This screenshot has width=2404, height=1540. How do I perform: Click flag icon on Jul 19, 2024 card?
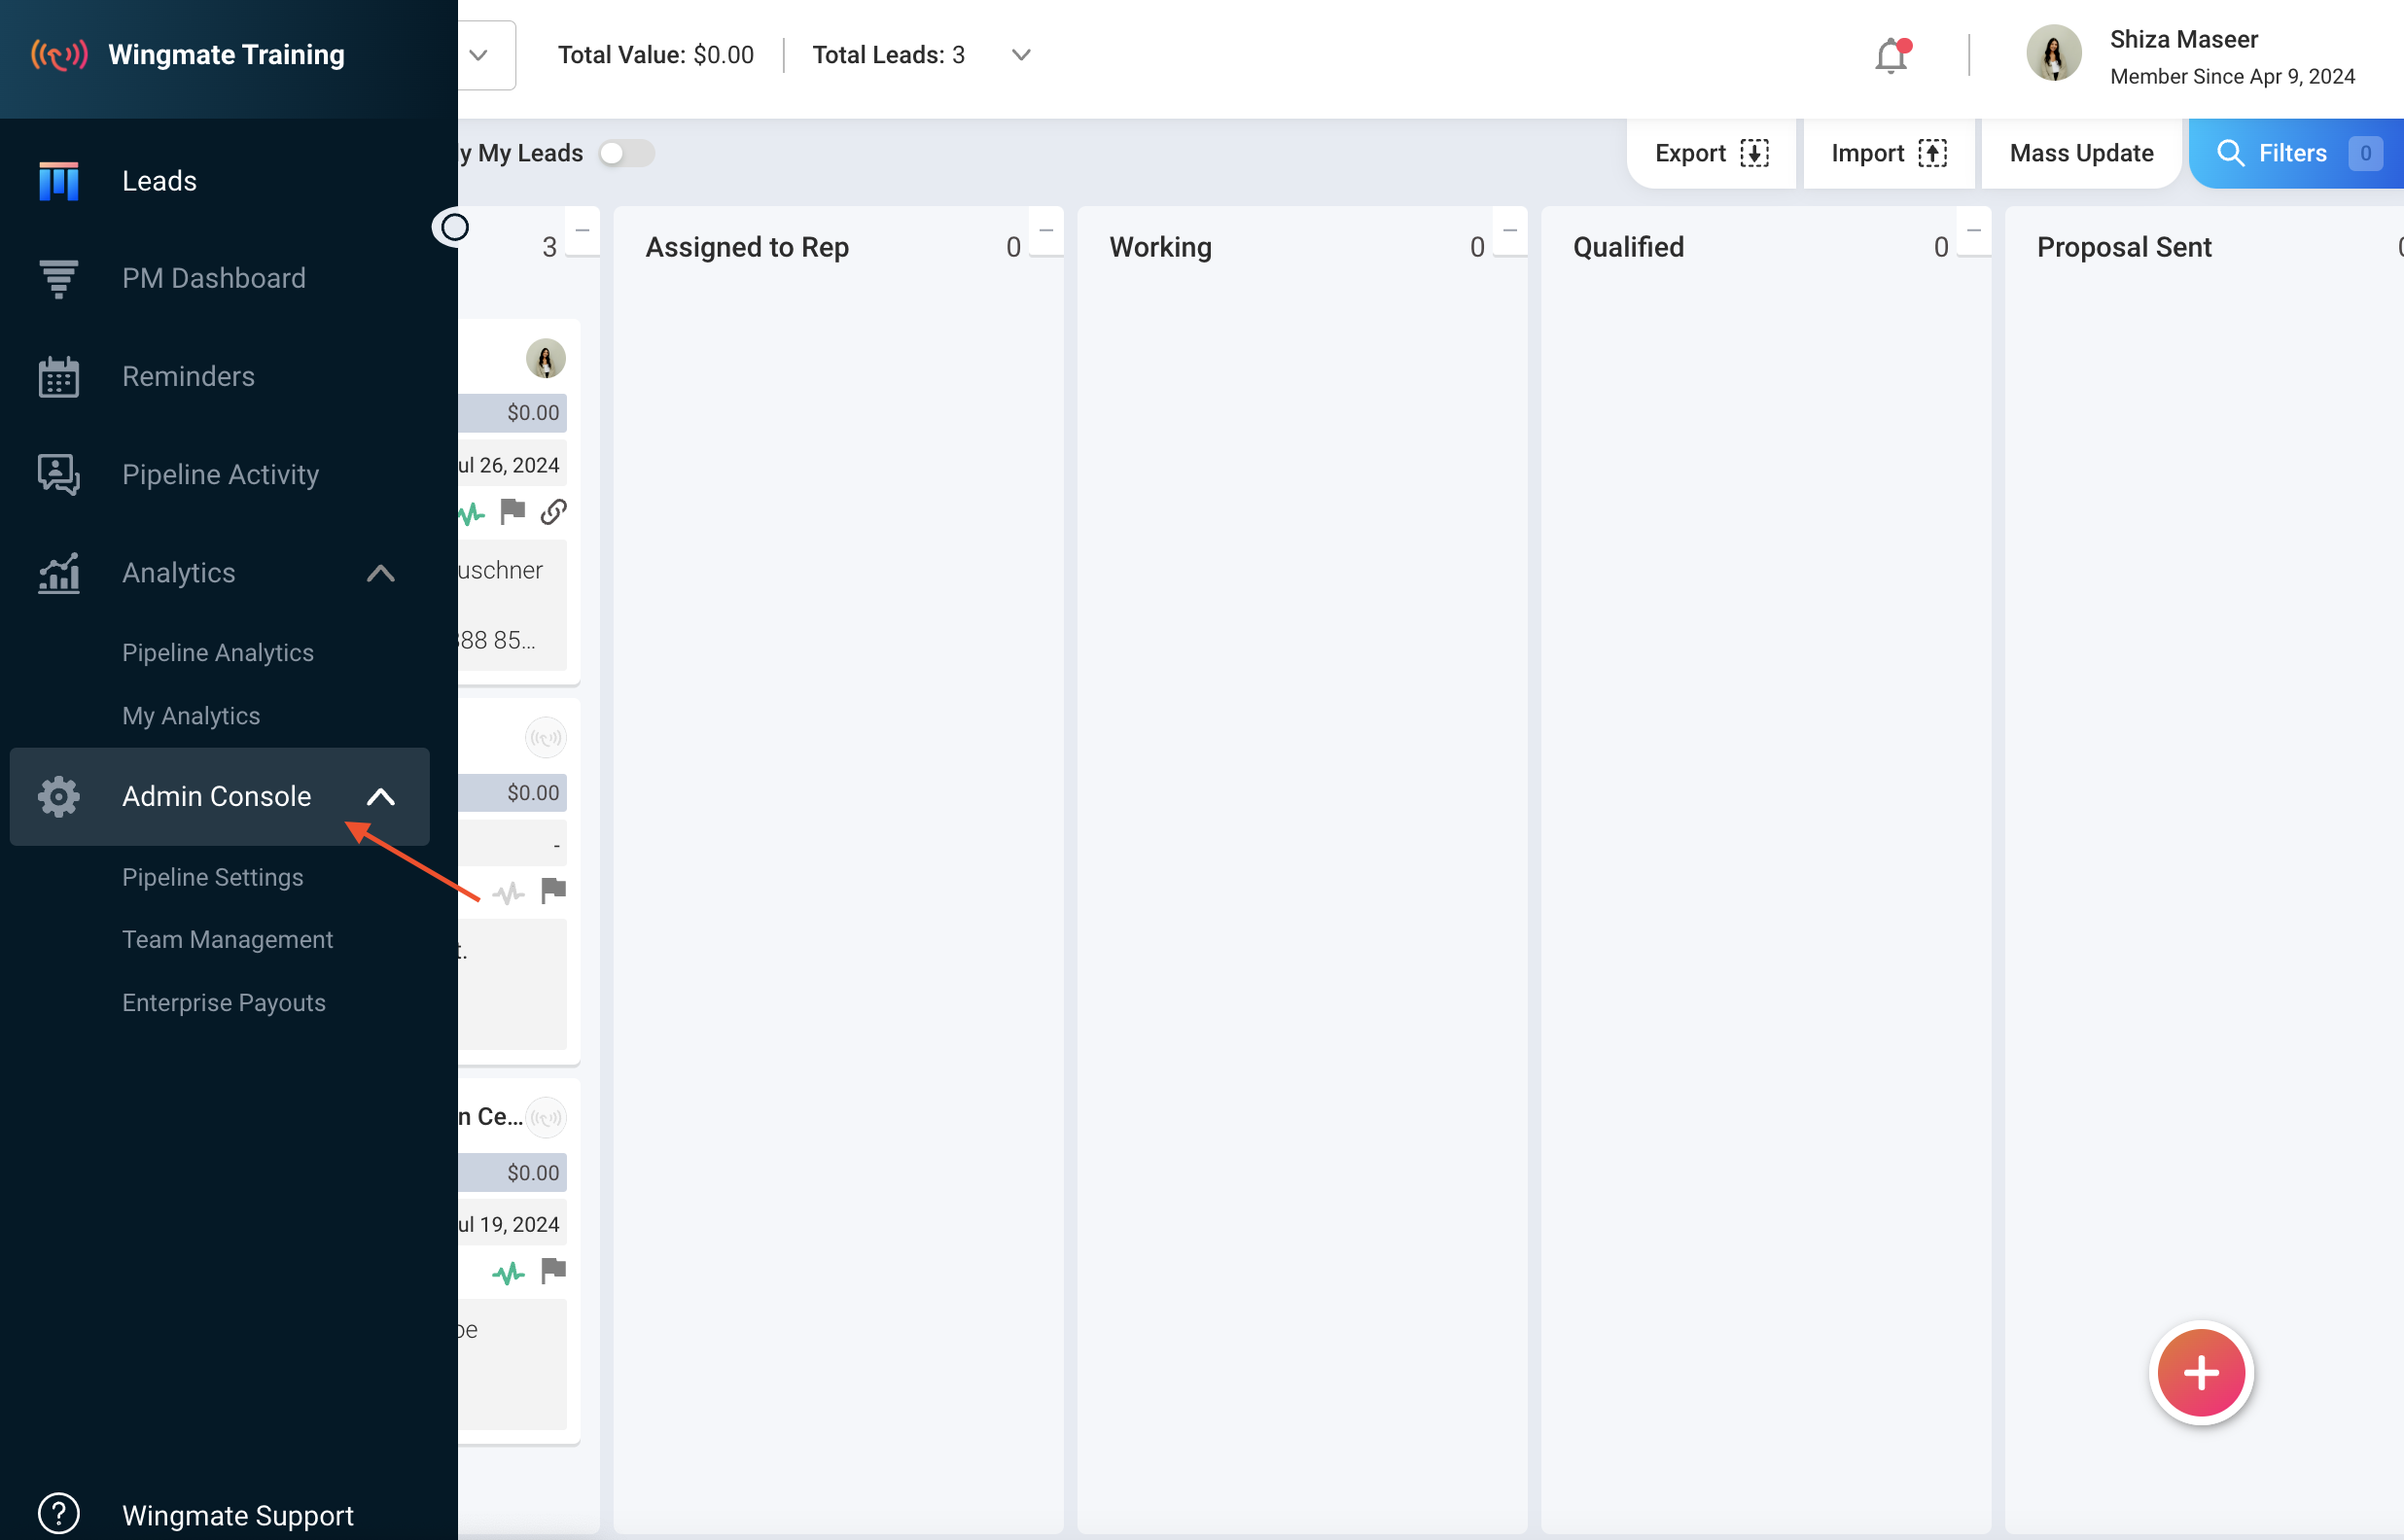click(554, 1270)
